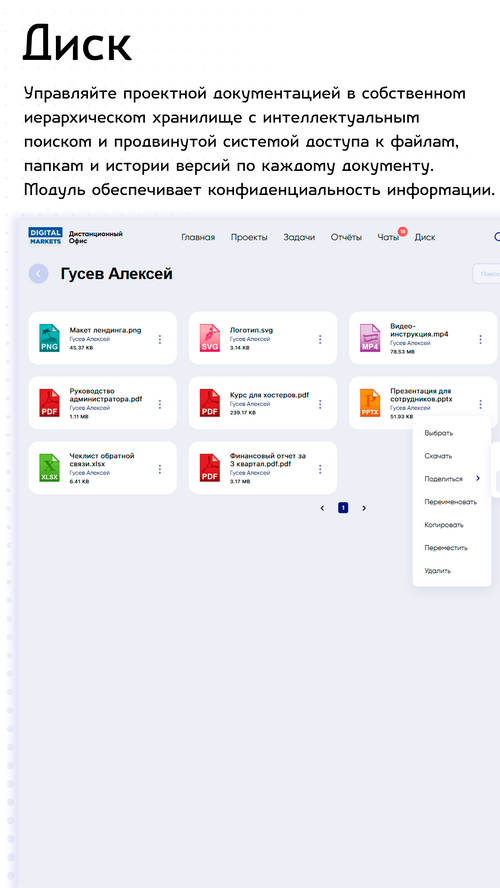
Task: Click the file name Логотип.svg
Action: pos(251,330)
